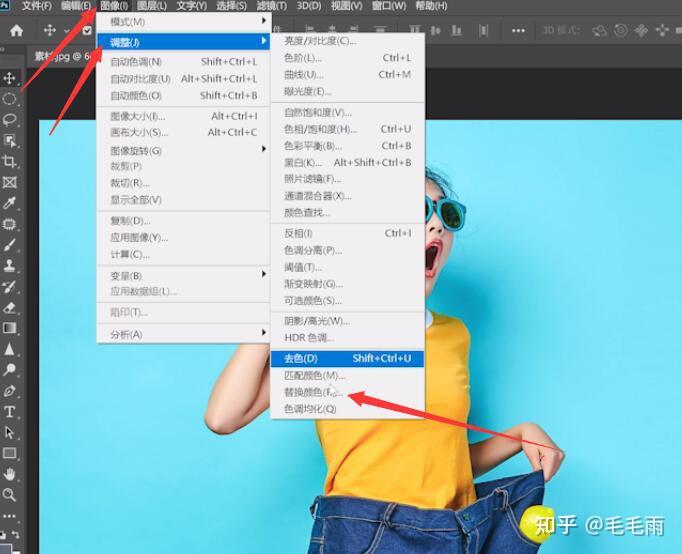Toggle the Auto-Select checkbox in options bar
The width and height of the screenshot is (682, 554).
(87, 30)
